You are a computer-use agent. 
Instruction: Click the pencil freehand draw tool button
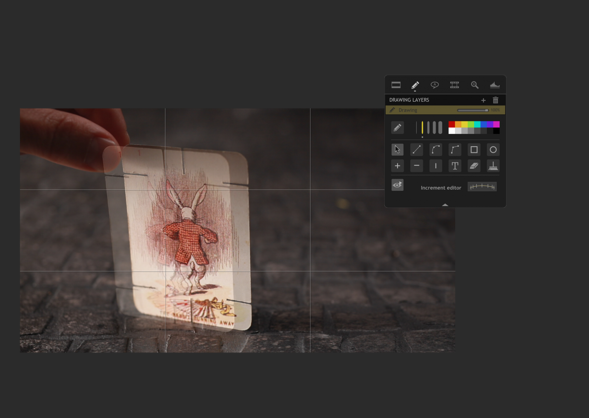click(397, 128)
